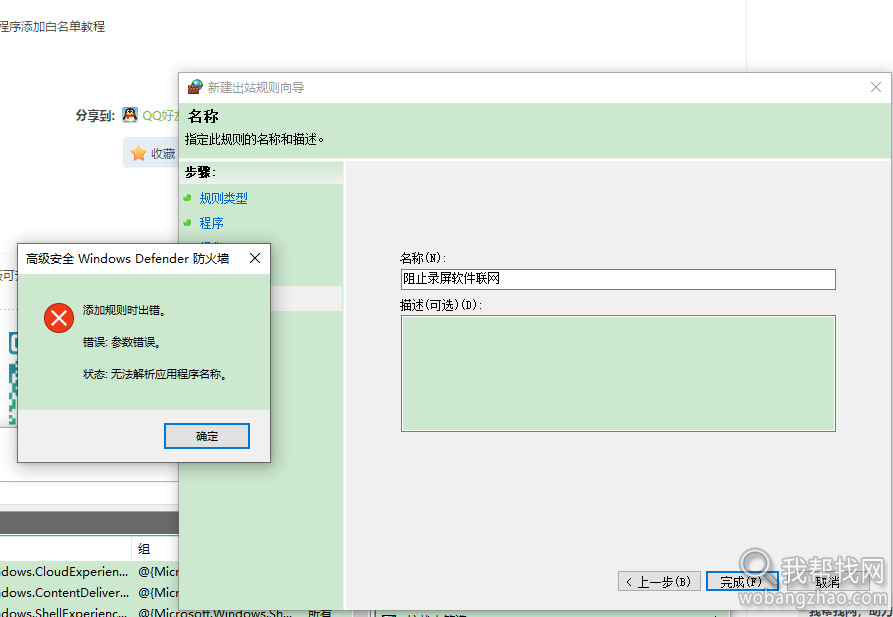
Task: Select the 规则类型 step
Action: tap(223, 198)
